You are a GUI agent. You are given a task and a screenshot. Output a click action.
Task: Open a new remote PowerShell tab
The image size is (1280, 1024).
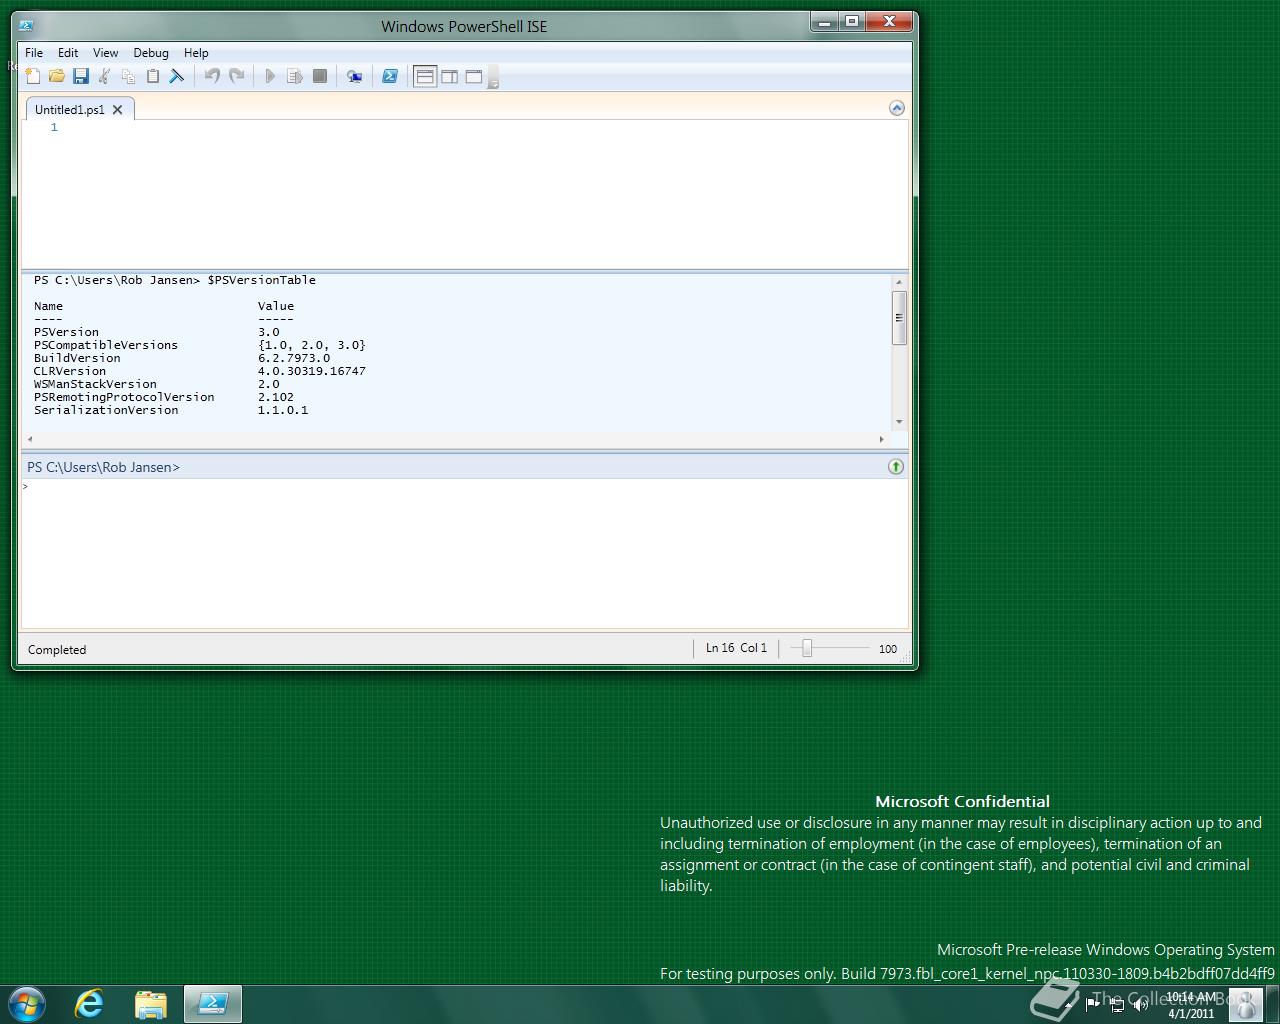354,76
